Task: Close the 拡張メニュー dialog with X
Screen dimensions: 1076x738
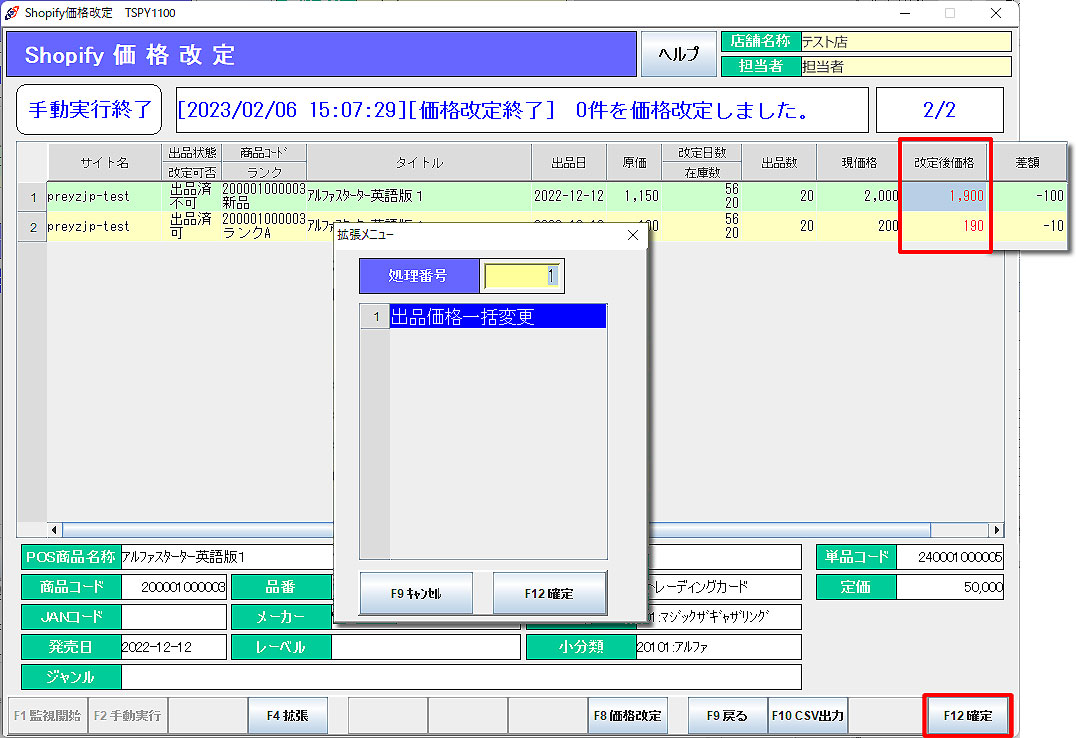Action: [x=632, y=236]
